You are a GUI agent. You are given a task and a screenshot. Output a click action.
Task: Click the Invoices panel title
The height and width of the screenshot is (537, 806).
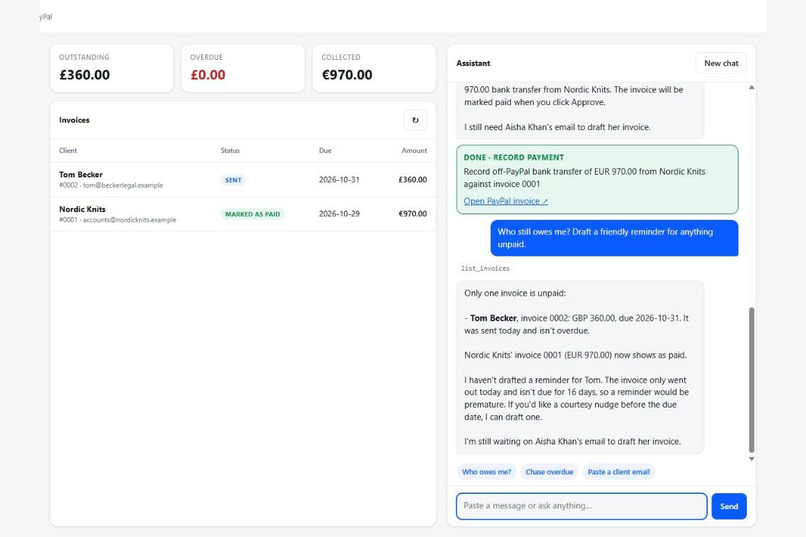tap(74, 120)
